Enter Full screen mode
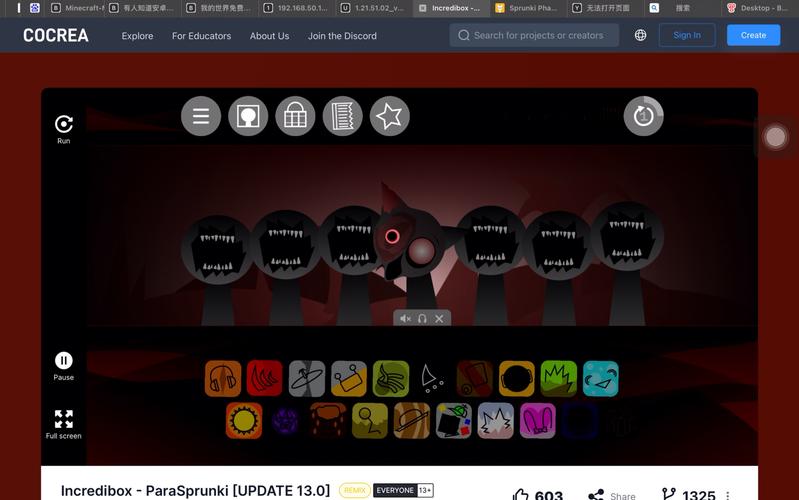The height and width of the screenshot is (500, 799). [64, 424]
